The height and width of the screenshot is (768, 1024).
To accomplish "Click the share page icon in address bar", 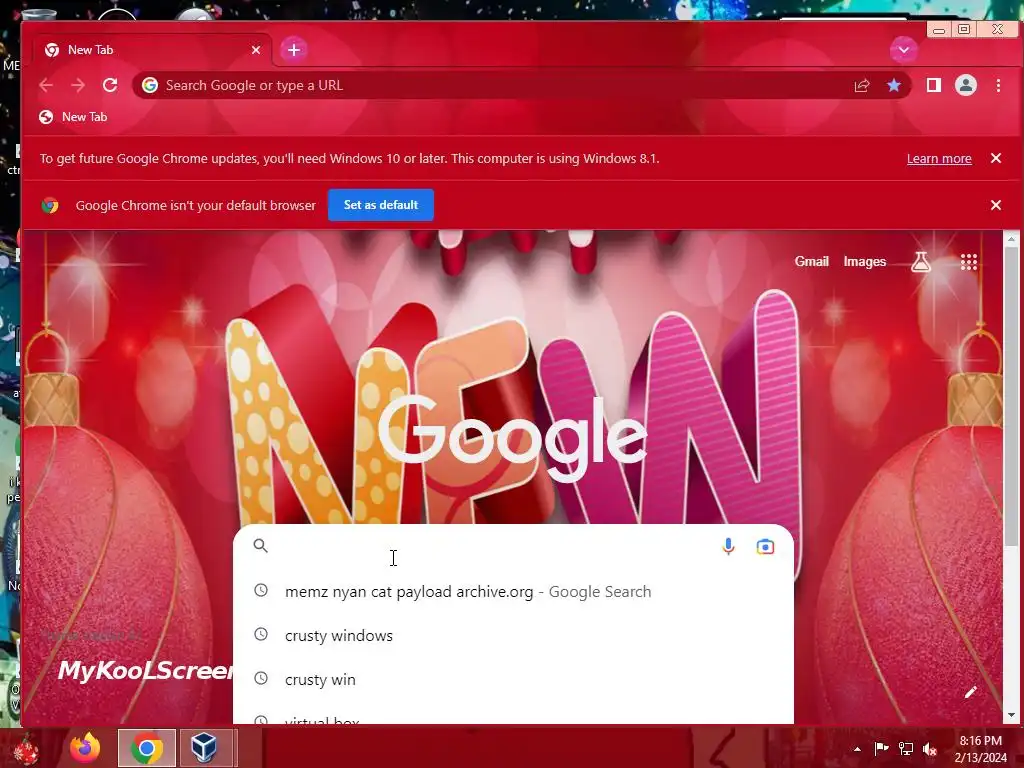I will pos(862,86).
